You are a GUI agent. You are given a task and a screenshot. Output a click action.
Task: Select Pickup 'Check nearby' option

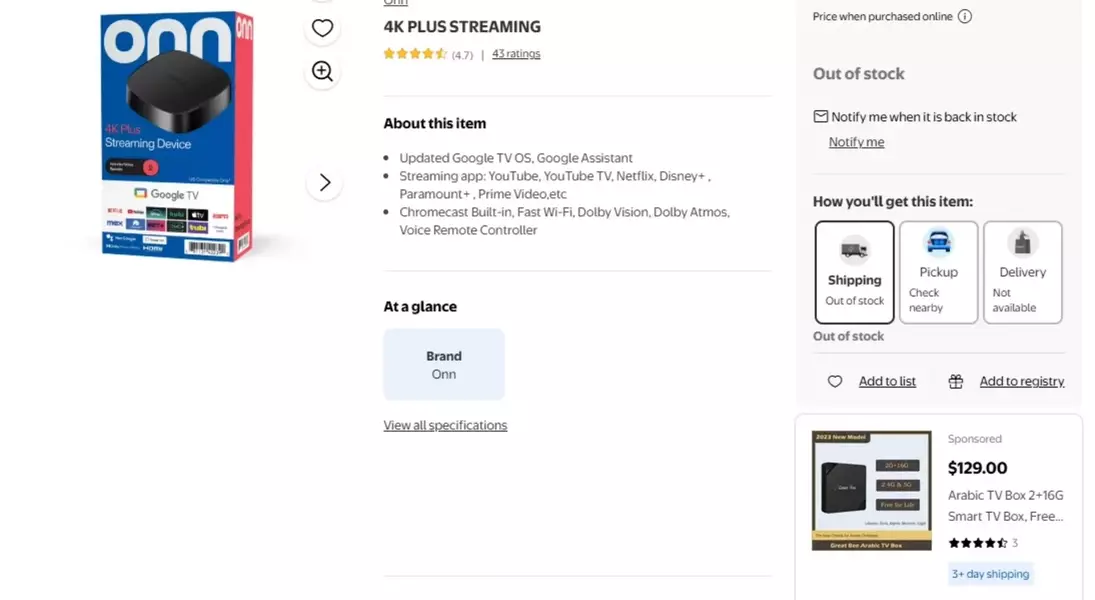[x=938, y=272]
